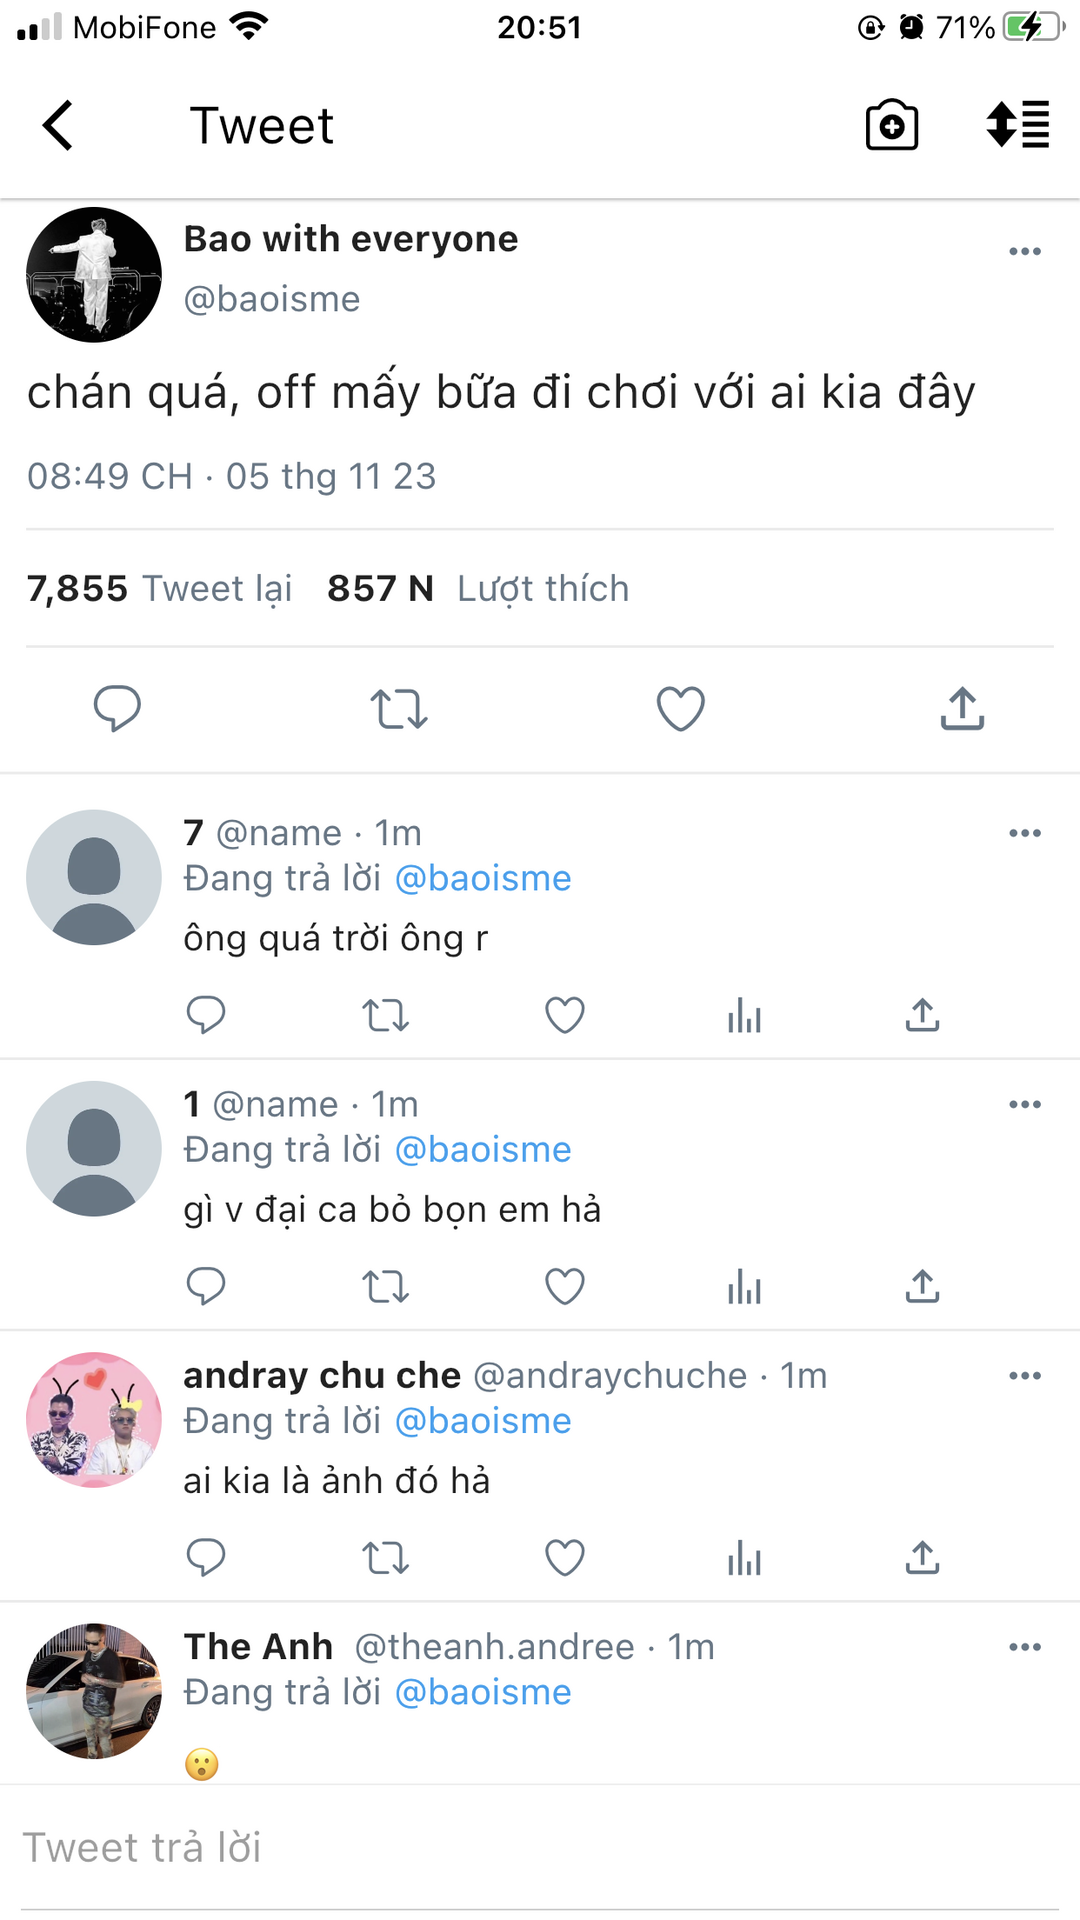
Task: Open more options on andray chu che reply
Action: pyautogui.click(x=1024, y=1376)
